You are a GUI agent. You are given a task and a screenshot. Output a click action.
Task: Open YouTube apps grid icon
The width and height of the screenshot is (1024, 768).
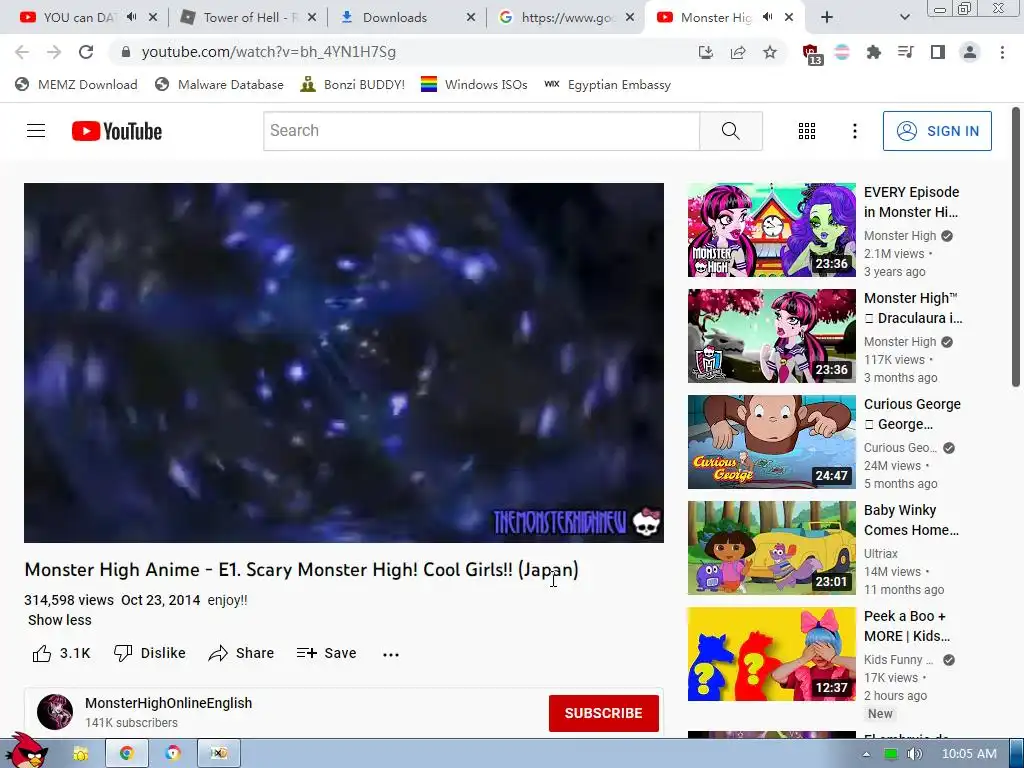coord(807,131)
